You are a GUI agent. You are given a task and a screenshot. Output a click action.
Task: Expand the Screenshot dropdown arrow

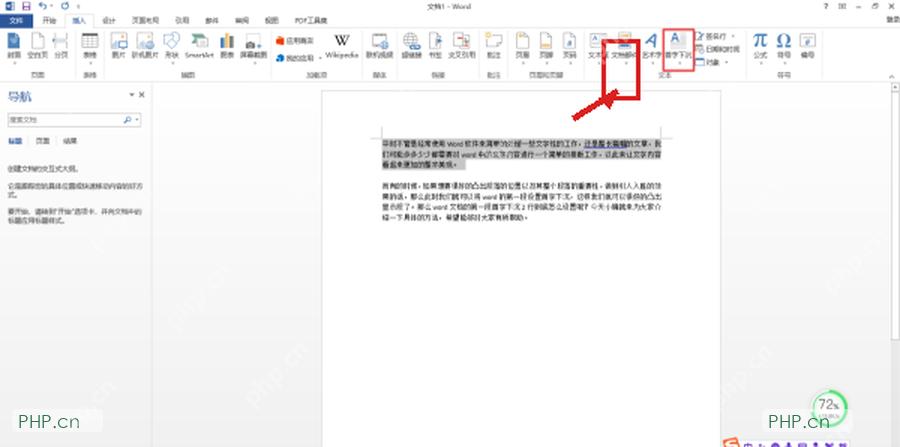coord(253,63)
